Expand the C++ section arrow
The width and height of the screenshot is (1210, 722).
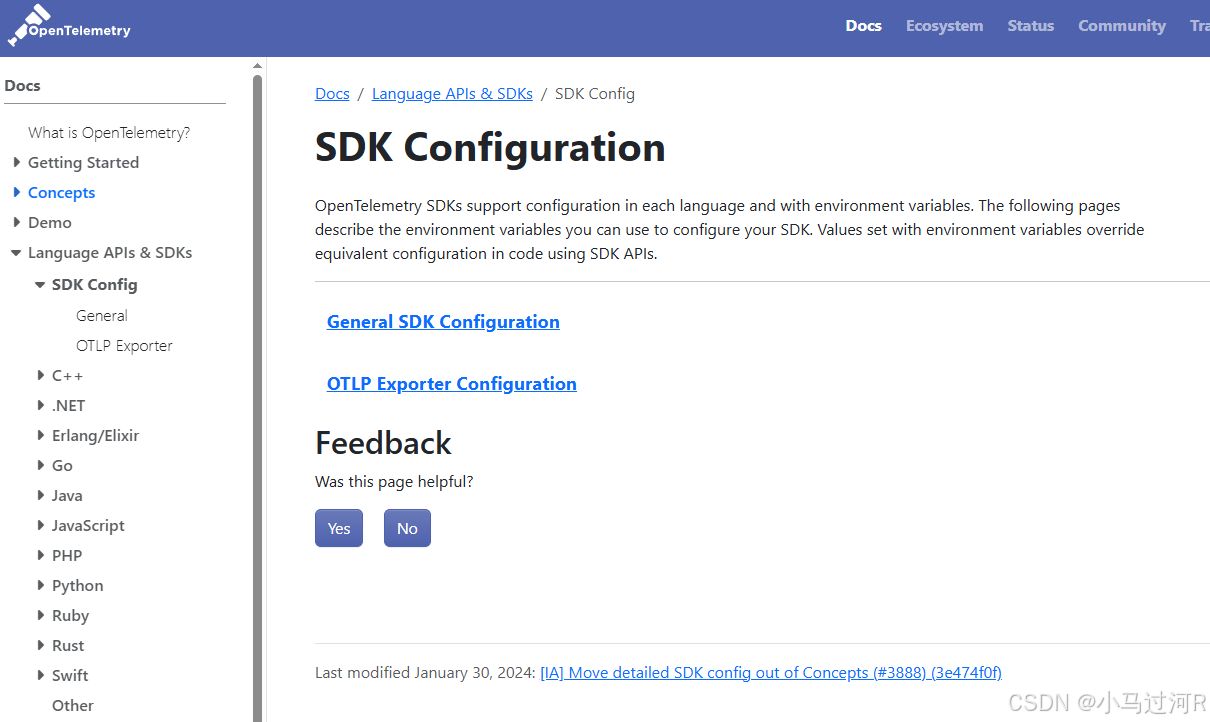[x=41, y=375]
